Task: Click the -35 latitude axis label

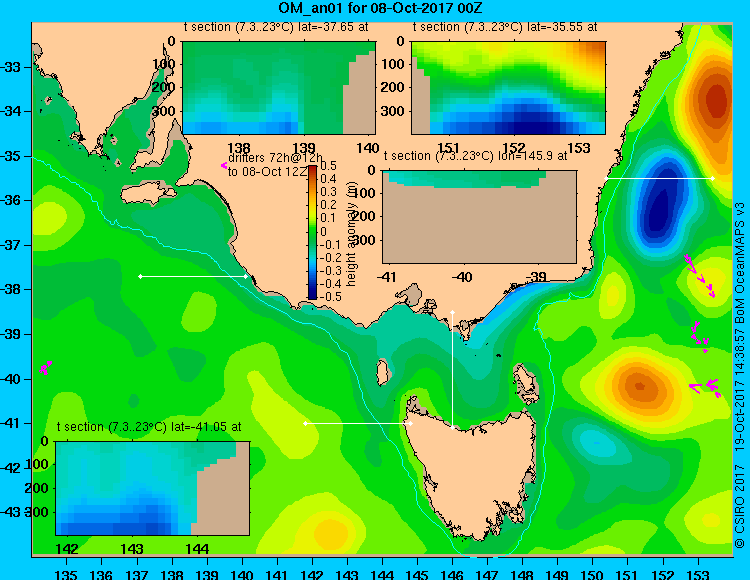Action: pyautogui.click(x=11, y=156)
